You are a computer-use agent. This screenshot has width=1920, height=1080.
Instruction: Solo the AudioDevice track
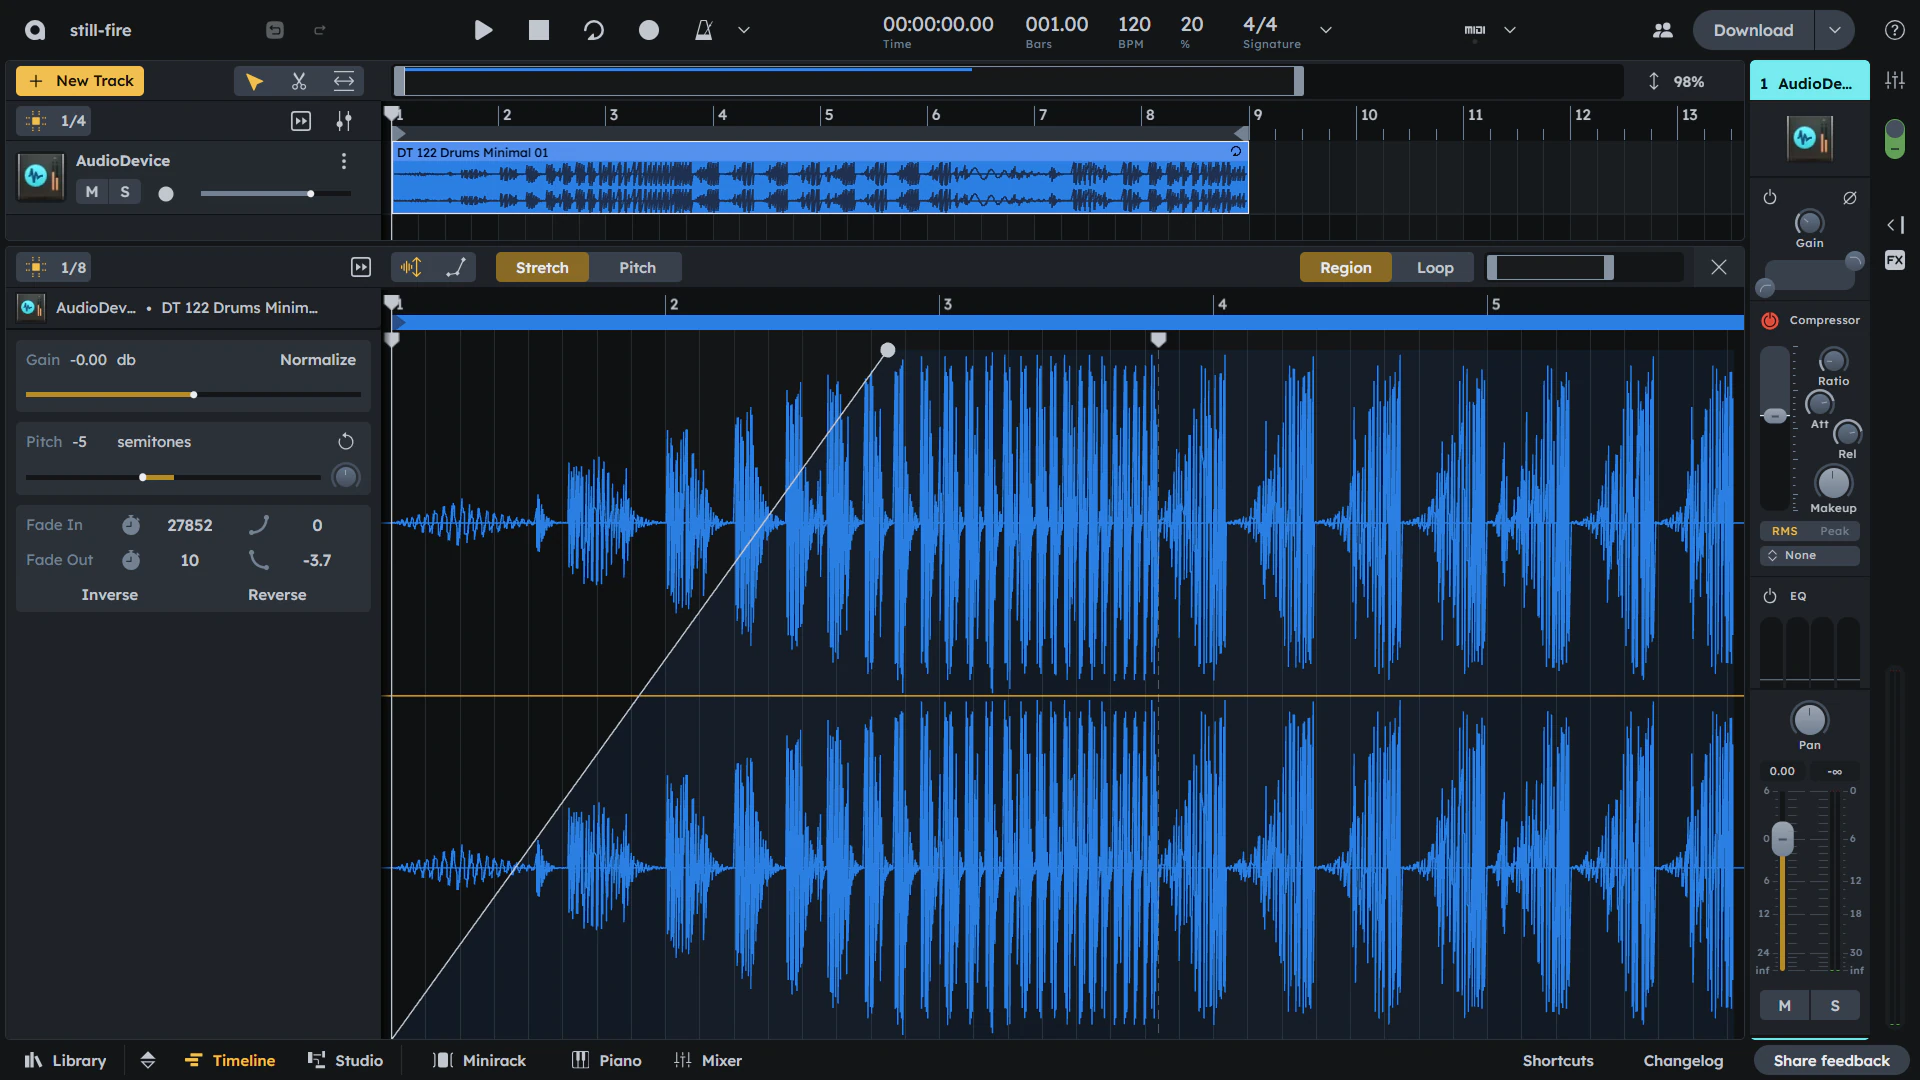(x=124, y=191)
